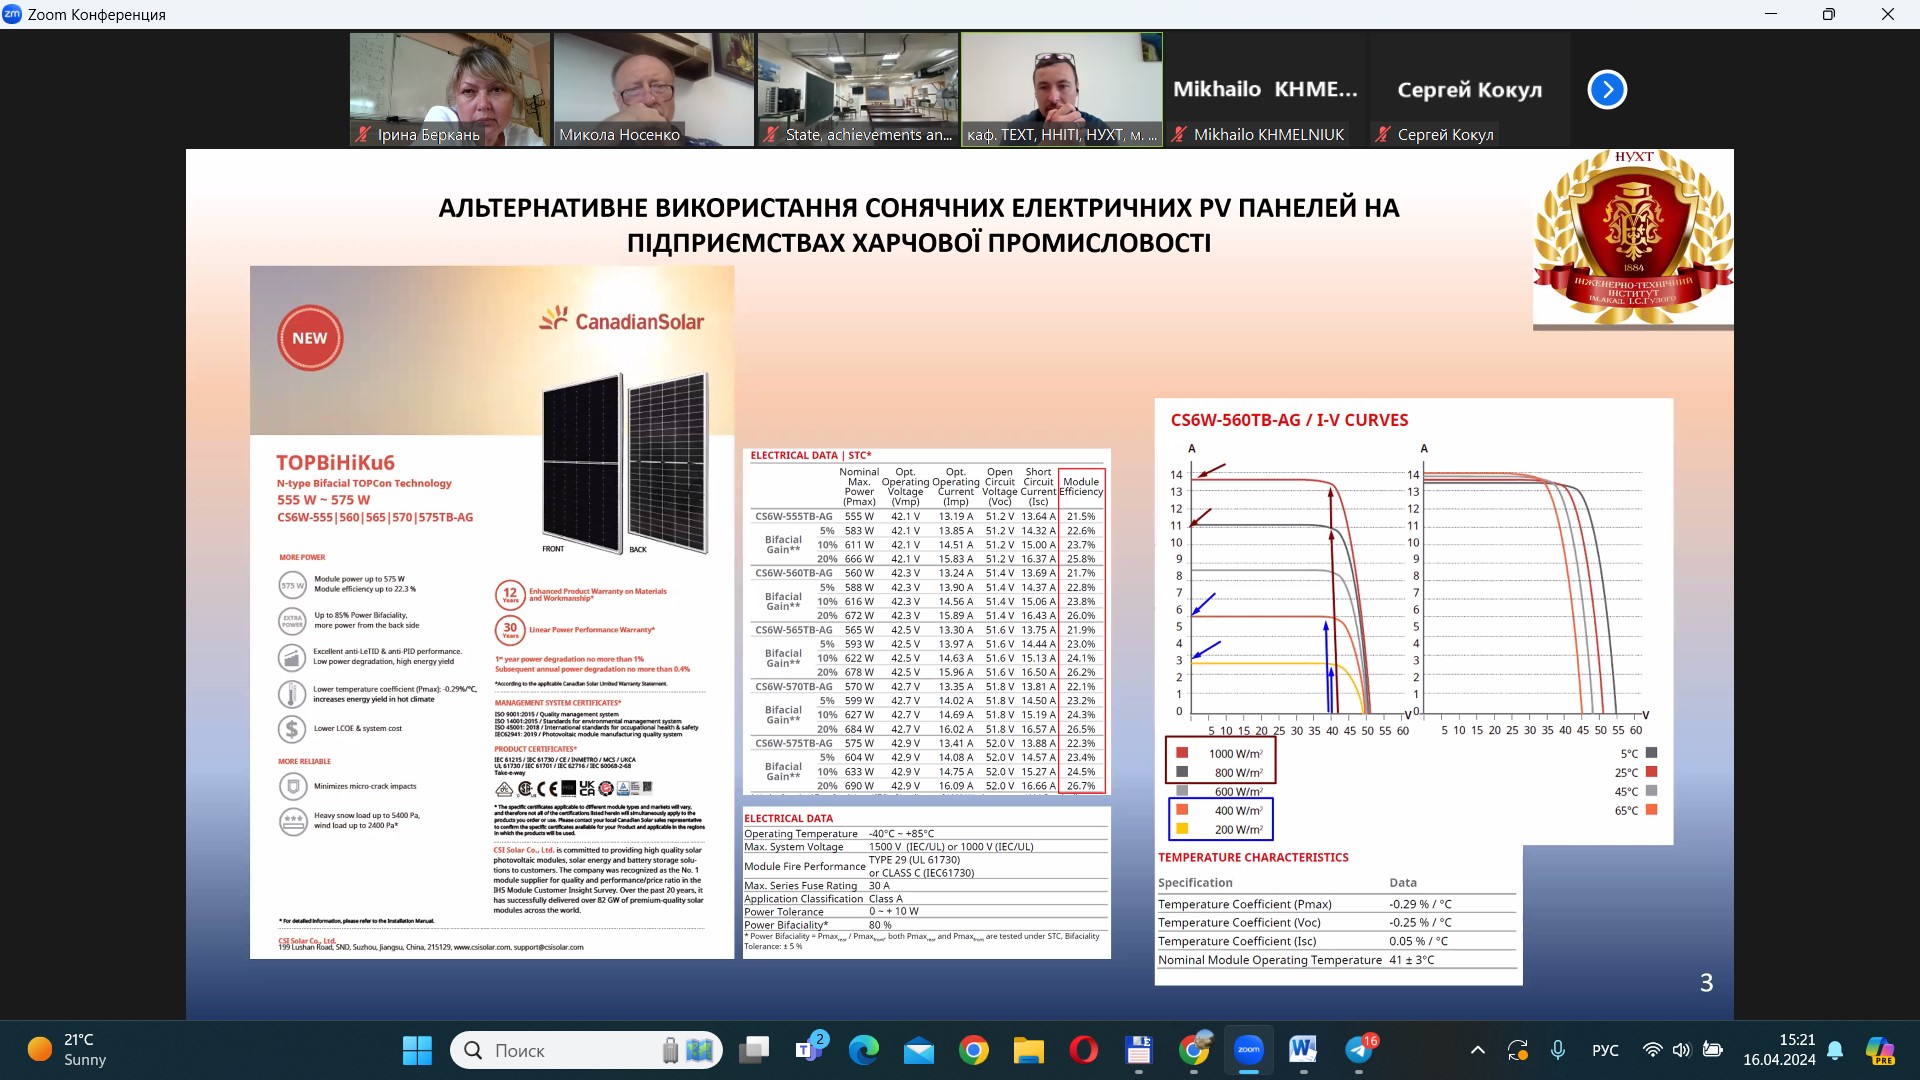
Task: Open the volume control in tray
Action: (1682, 1050)
